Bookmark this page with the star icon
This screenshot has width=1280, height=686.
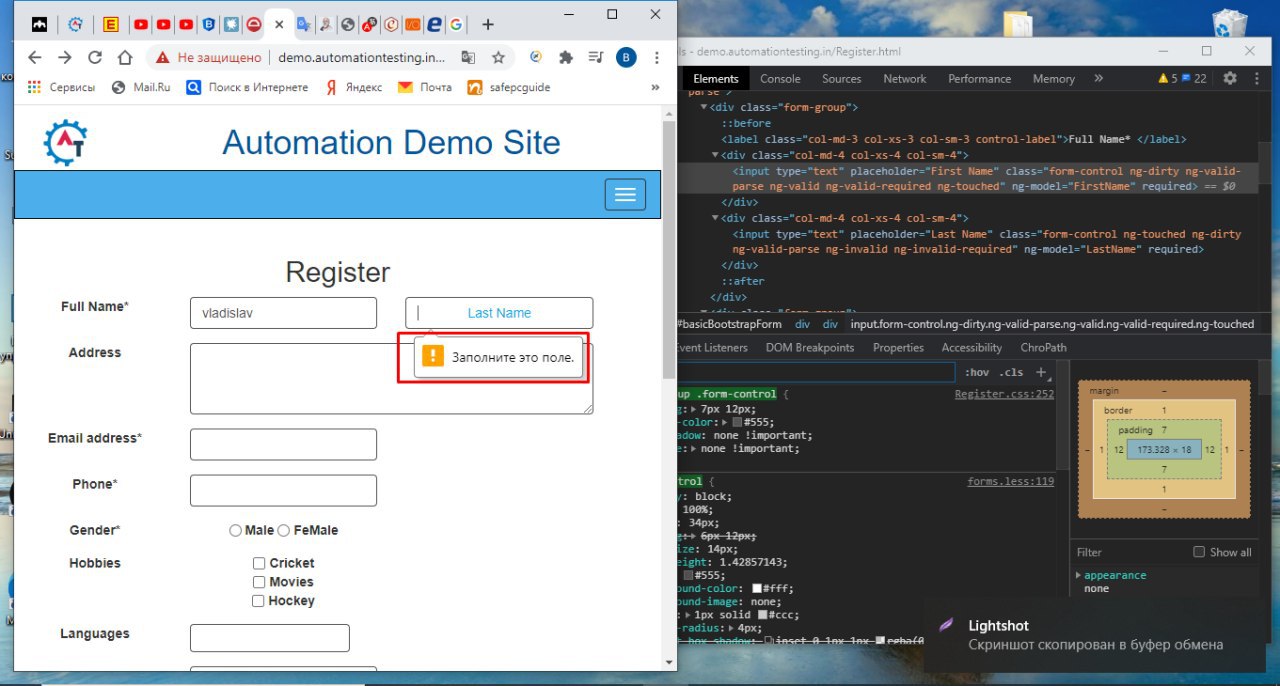pyautogui.click(x=498, y=57)
